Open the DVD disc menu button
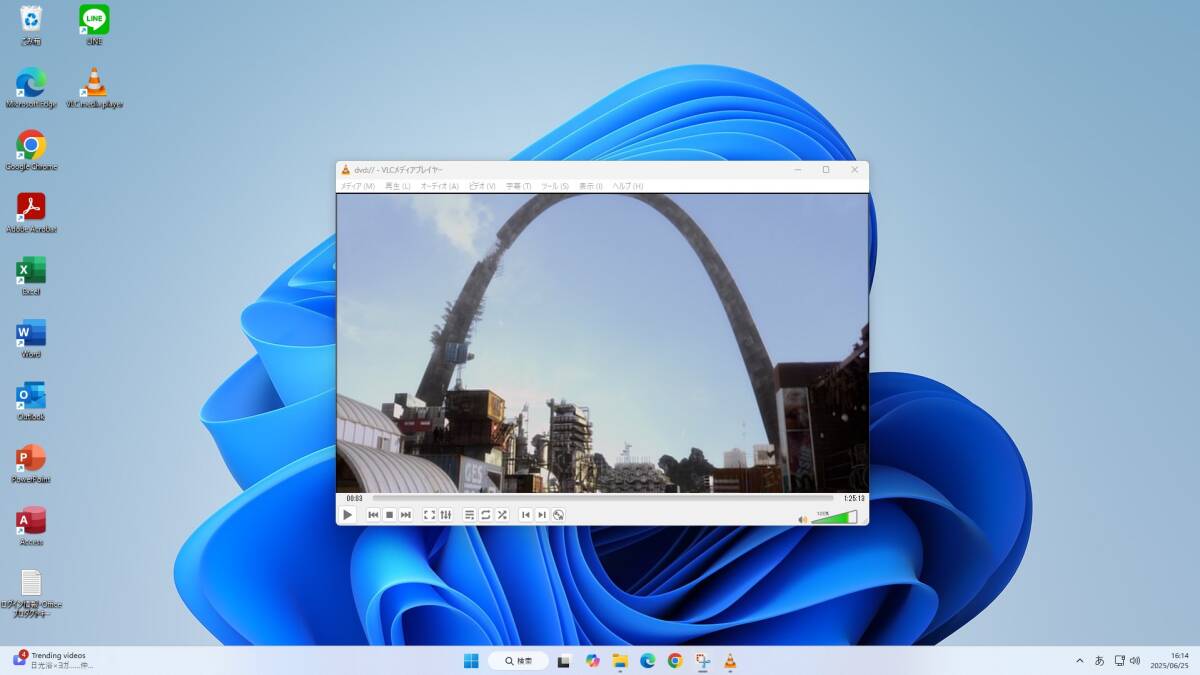 click(x=559, y=515)
